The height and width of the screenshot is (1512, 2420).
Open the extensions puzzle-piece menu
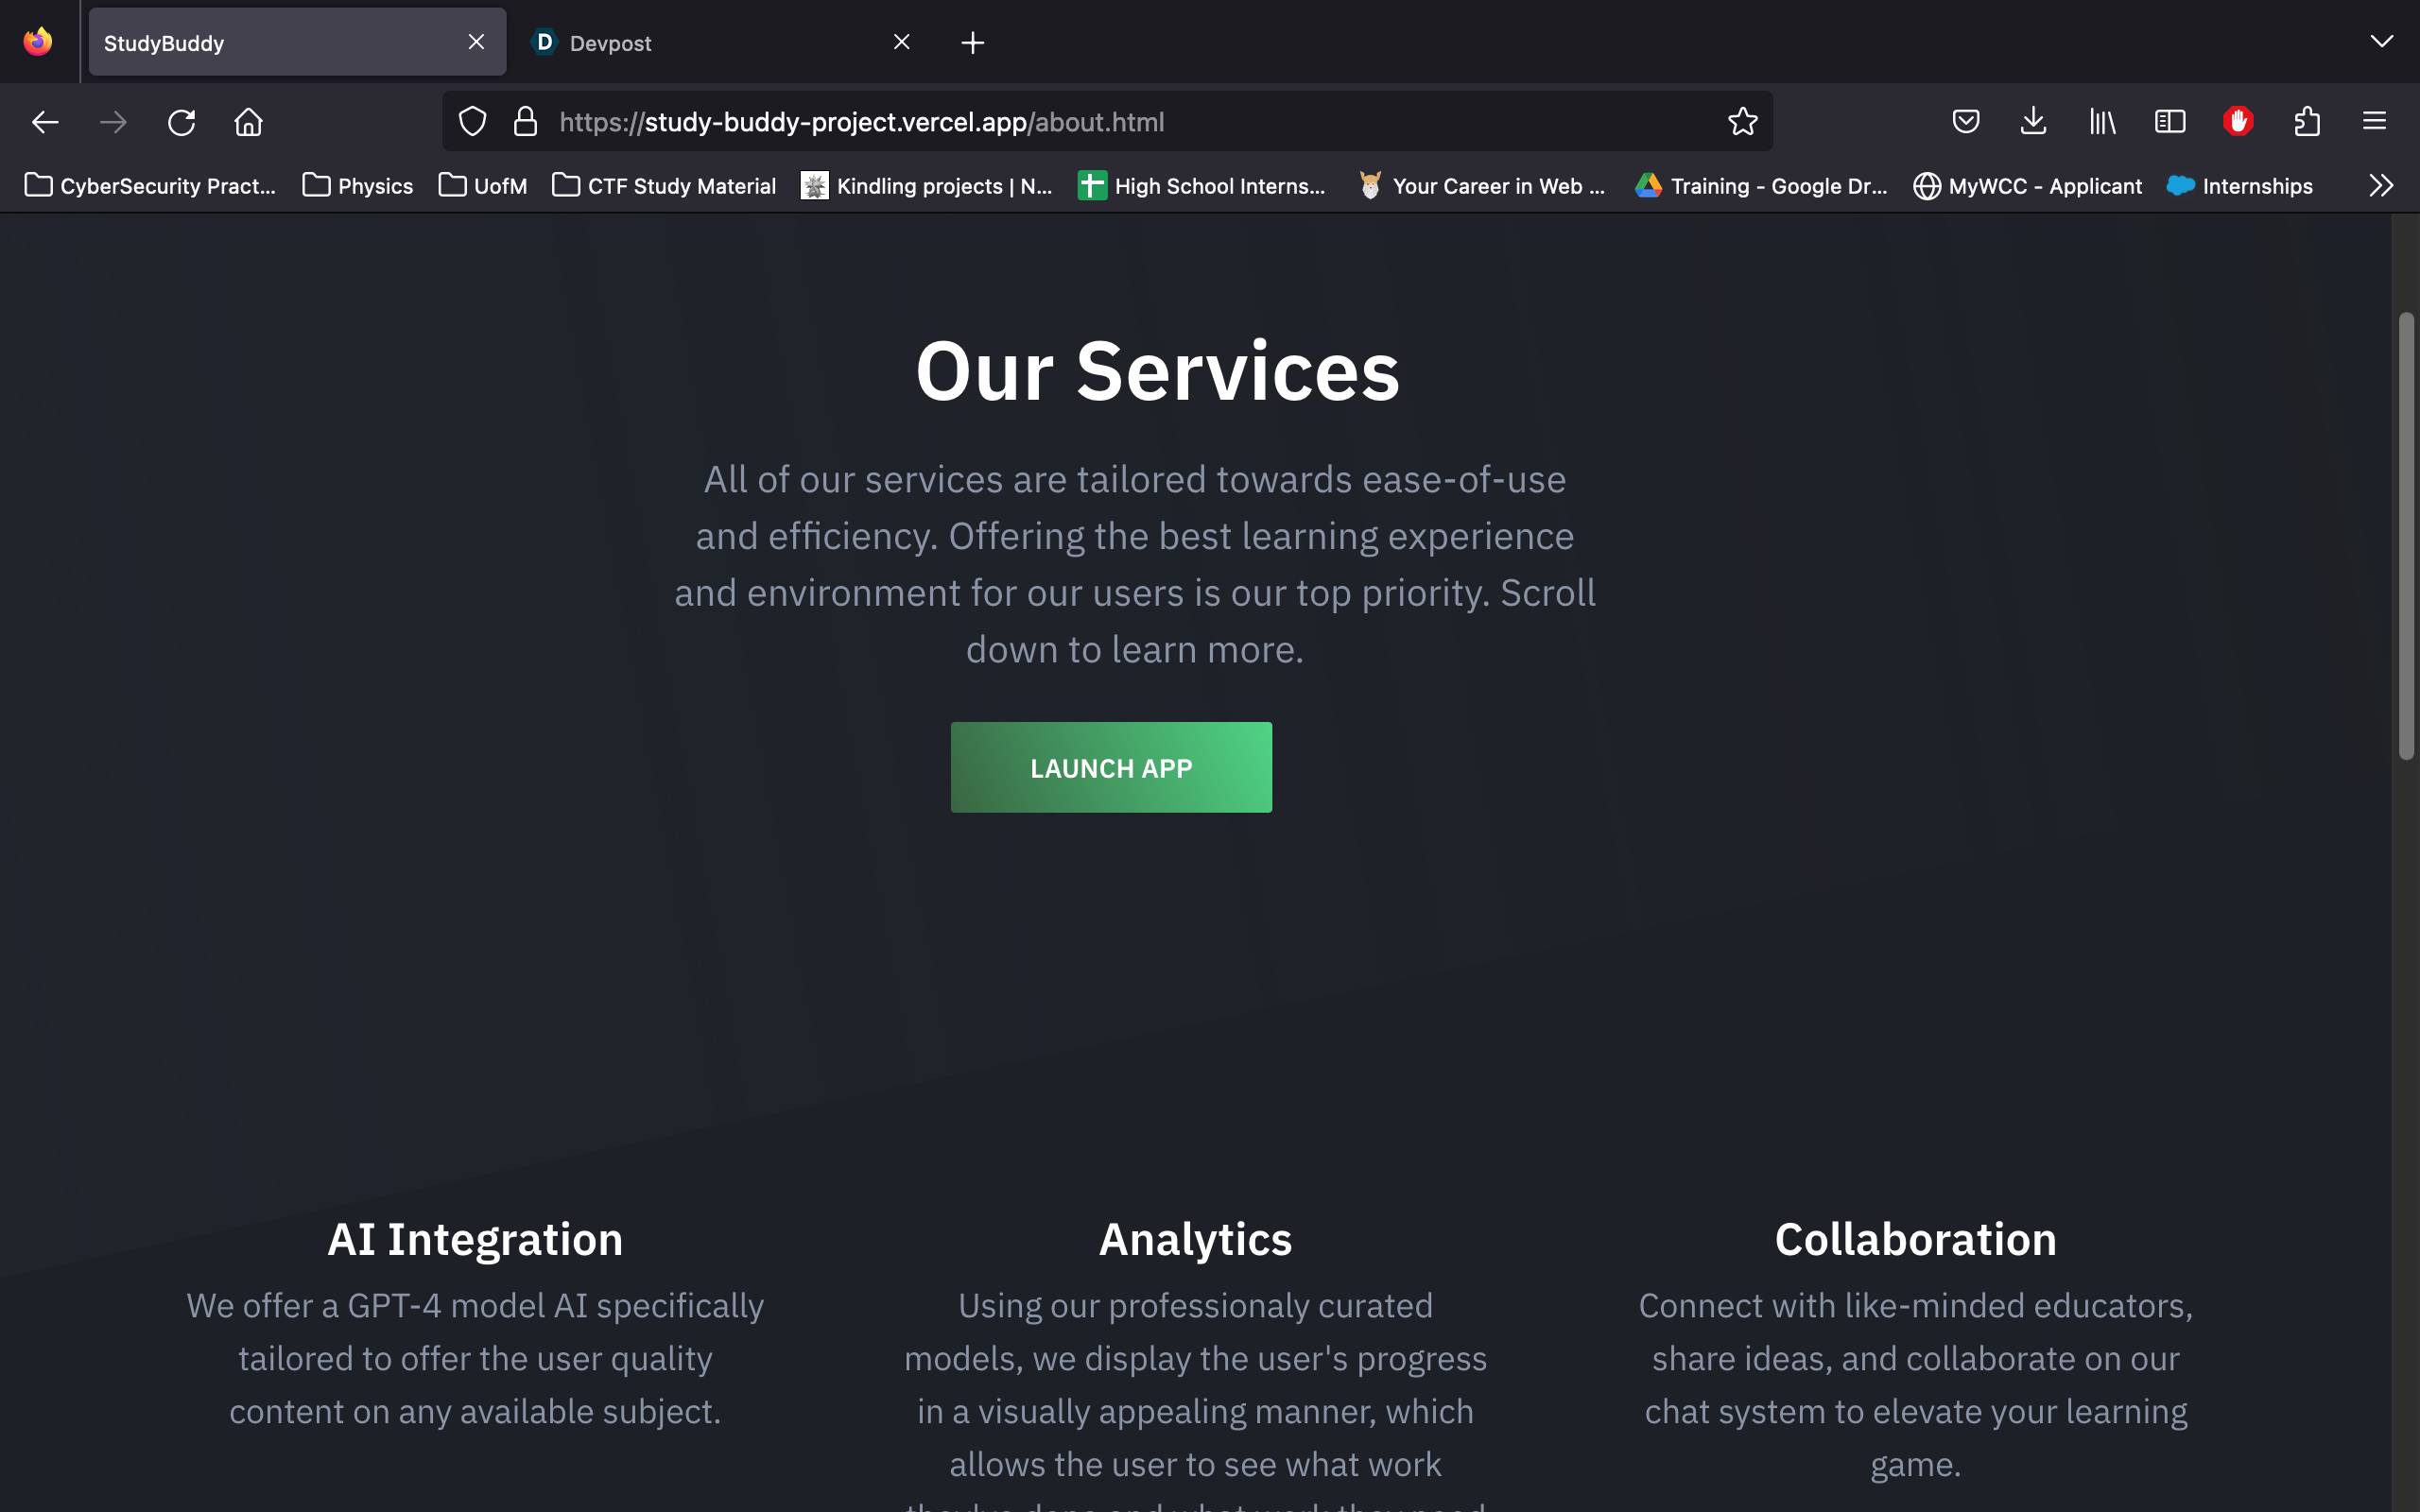[2306, 122]
